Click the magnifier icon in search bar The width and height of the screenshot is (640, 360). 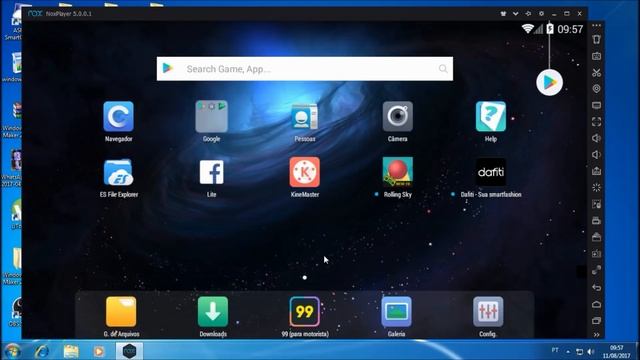pos(443,69)
